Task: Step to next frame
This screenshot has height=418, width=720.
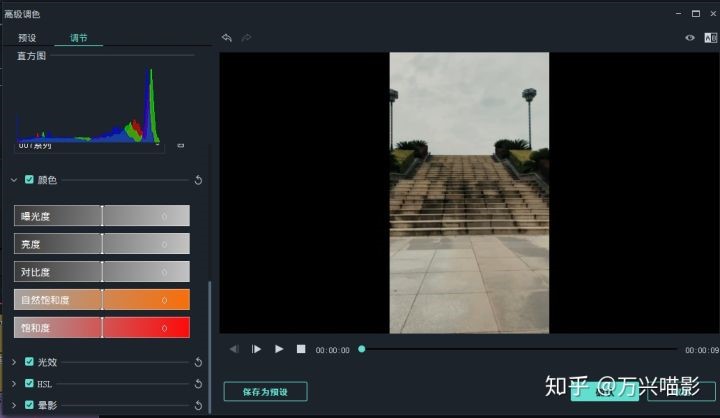Action: (256, 349)
